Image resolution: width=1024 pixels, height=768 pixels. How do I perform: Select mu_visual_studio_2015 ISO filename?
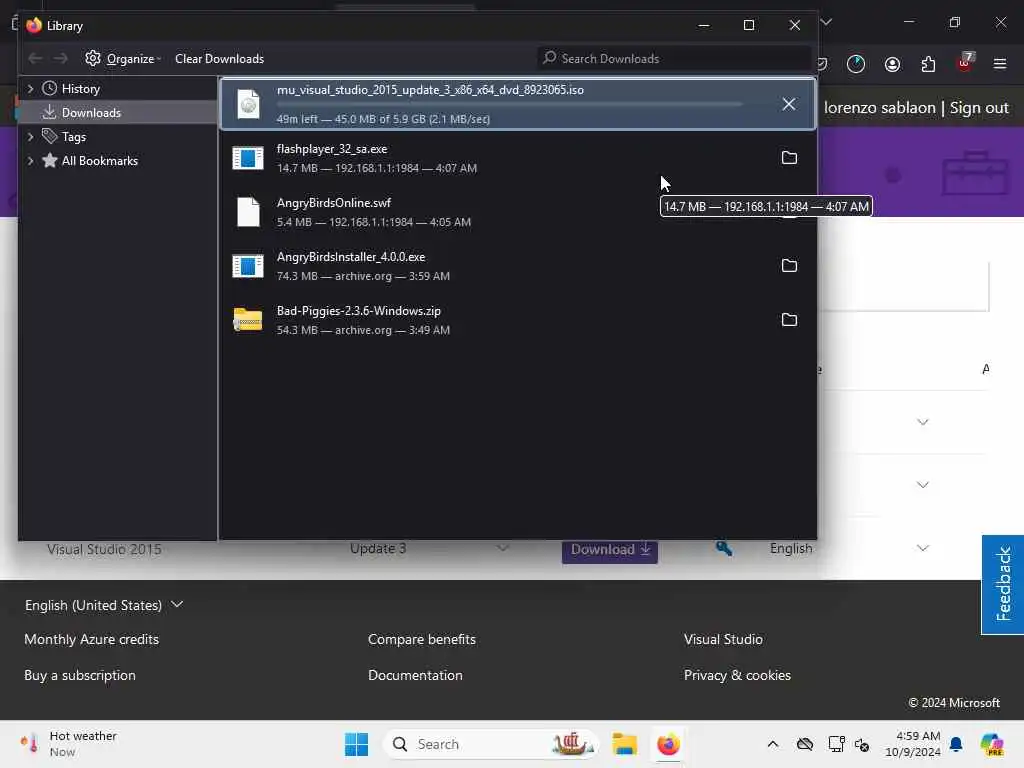coord(430,90)
